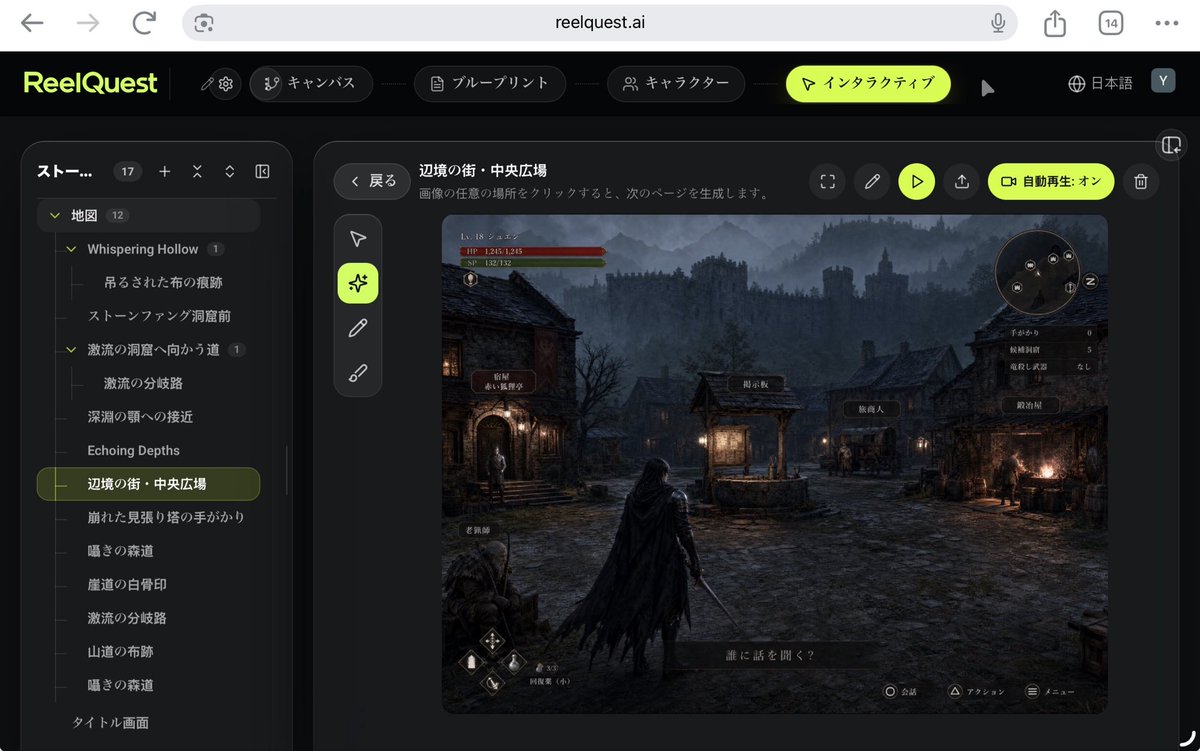Reload the page in the browser
The image size is (1200, 751).
(145, 23)
